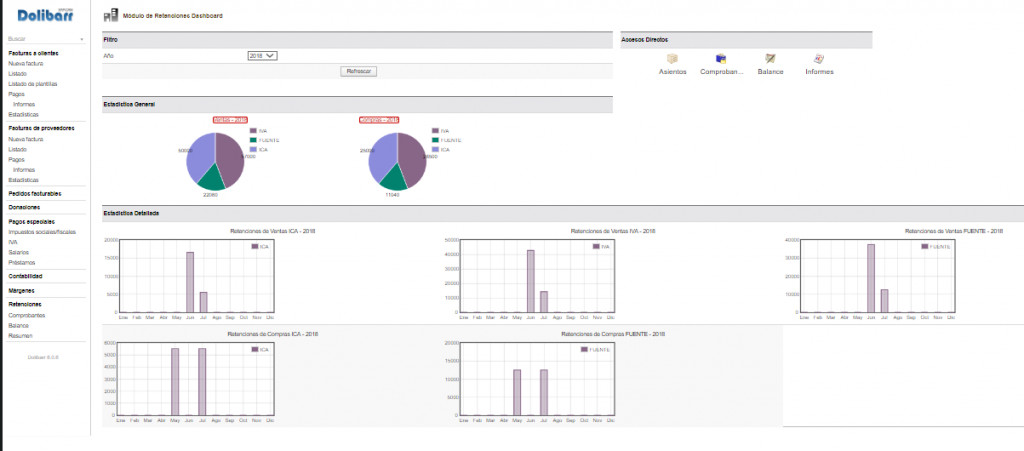1024x451 pixels.
Task: Open the Informes shortcut icon
Action: click(819, 59)
